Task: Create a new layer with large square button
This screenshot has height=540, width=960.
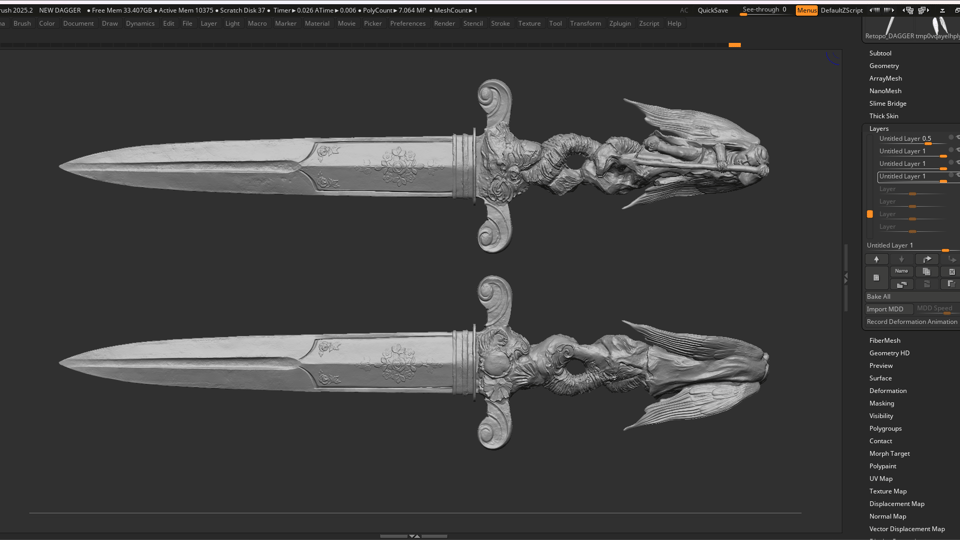Action: [x=876, y=277]
